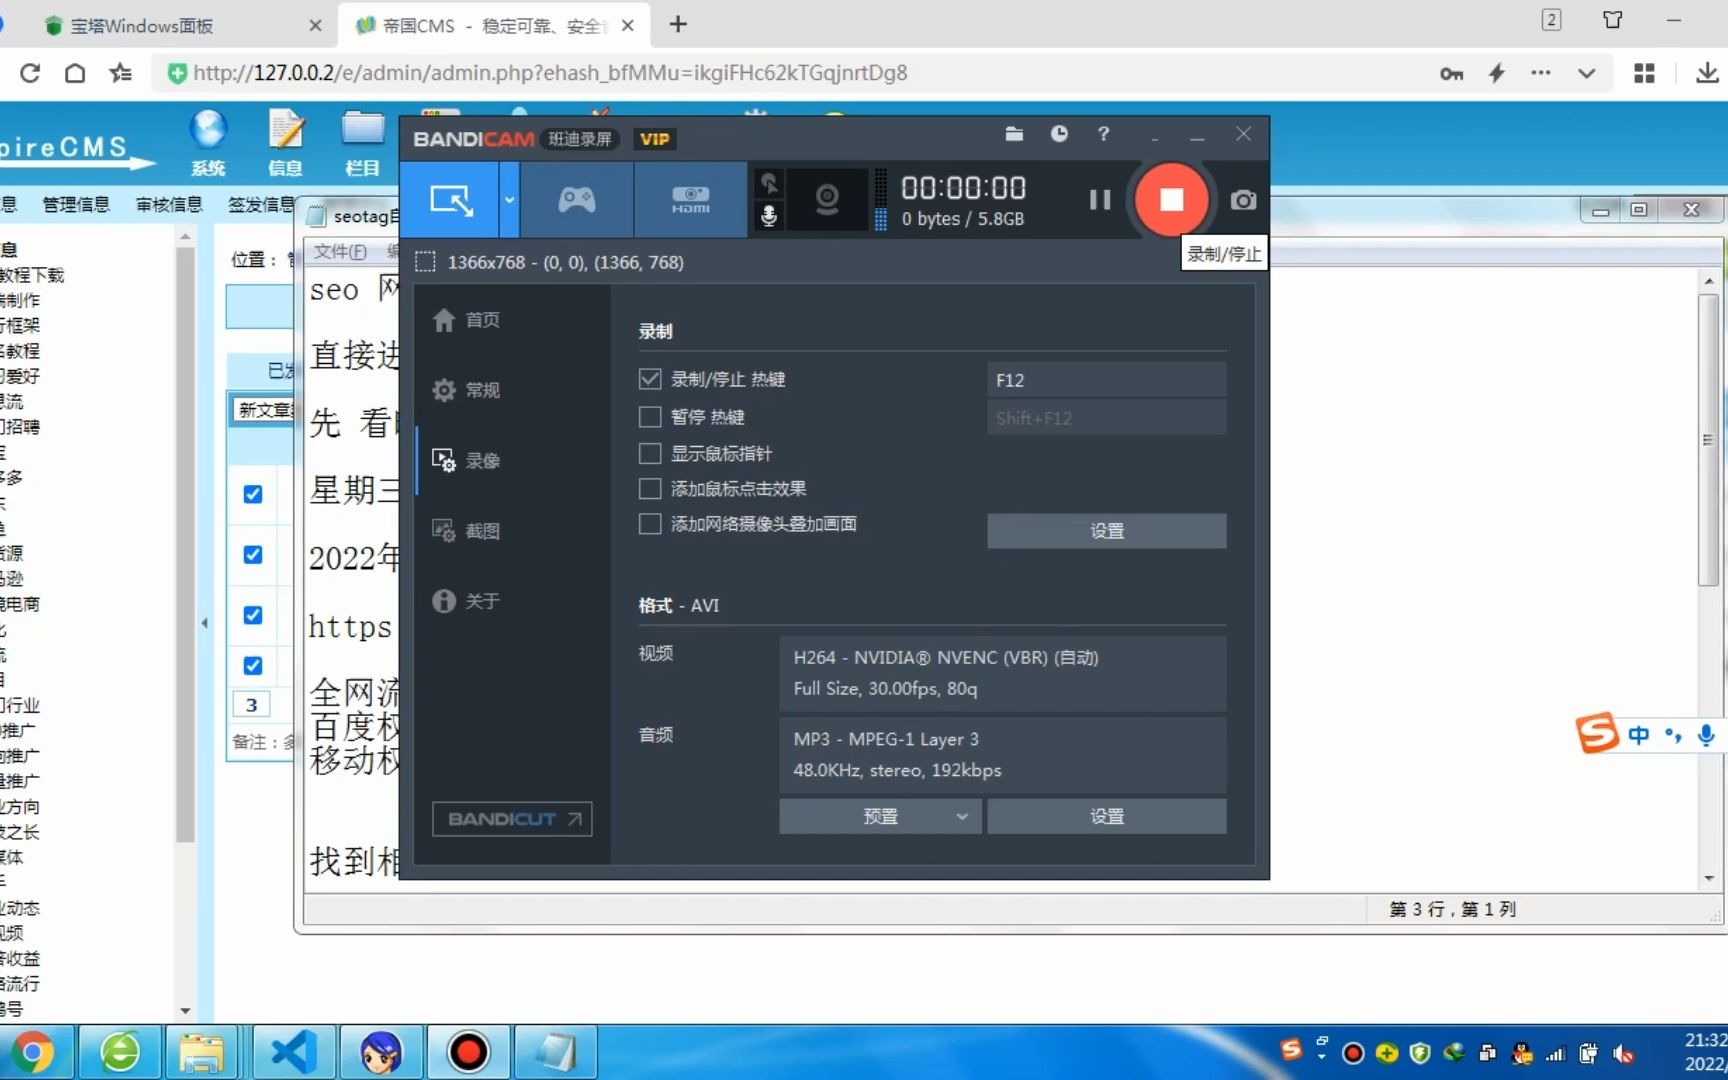Pause the Bandicam recording
Viewport: 1728px width, 1080px height.
[x=1100, y=200]
